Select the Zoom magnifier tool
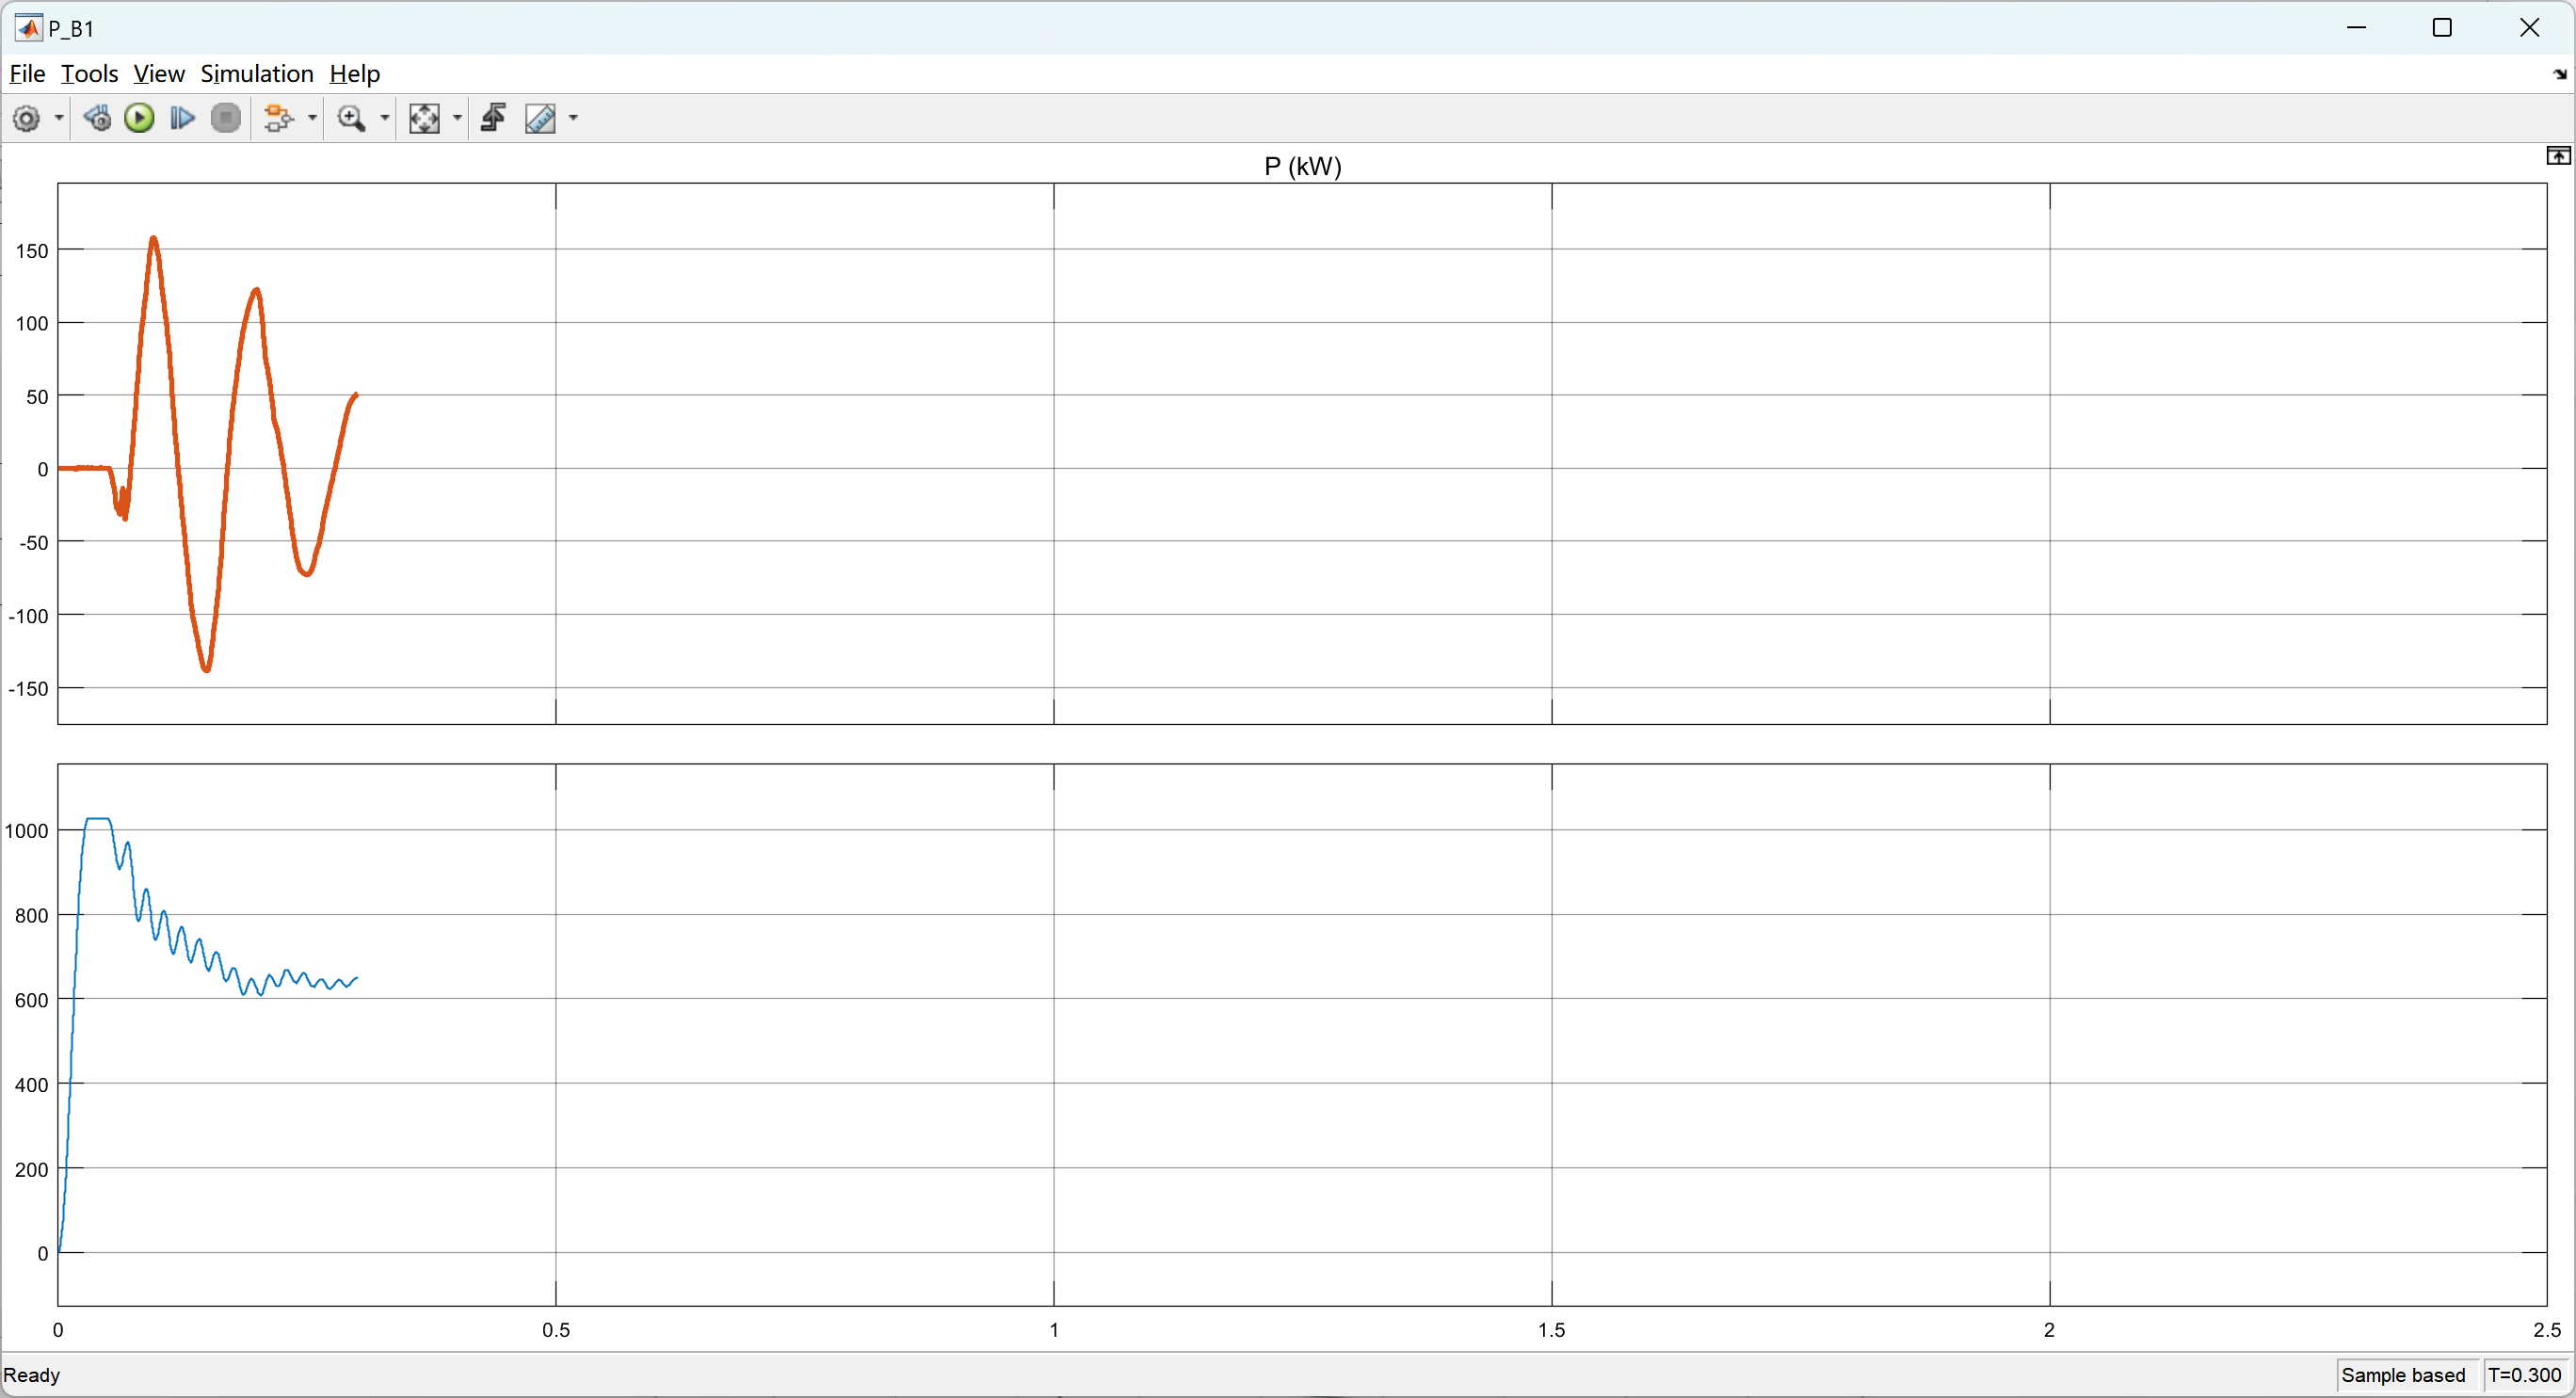This screenshot has height=1398, width=2576. click(x=351, y=119)
